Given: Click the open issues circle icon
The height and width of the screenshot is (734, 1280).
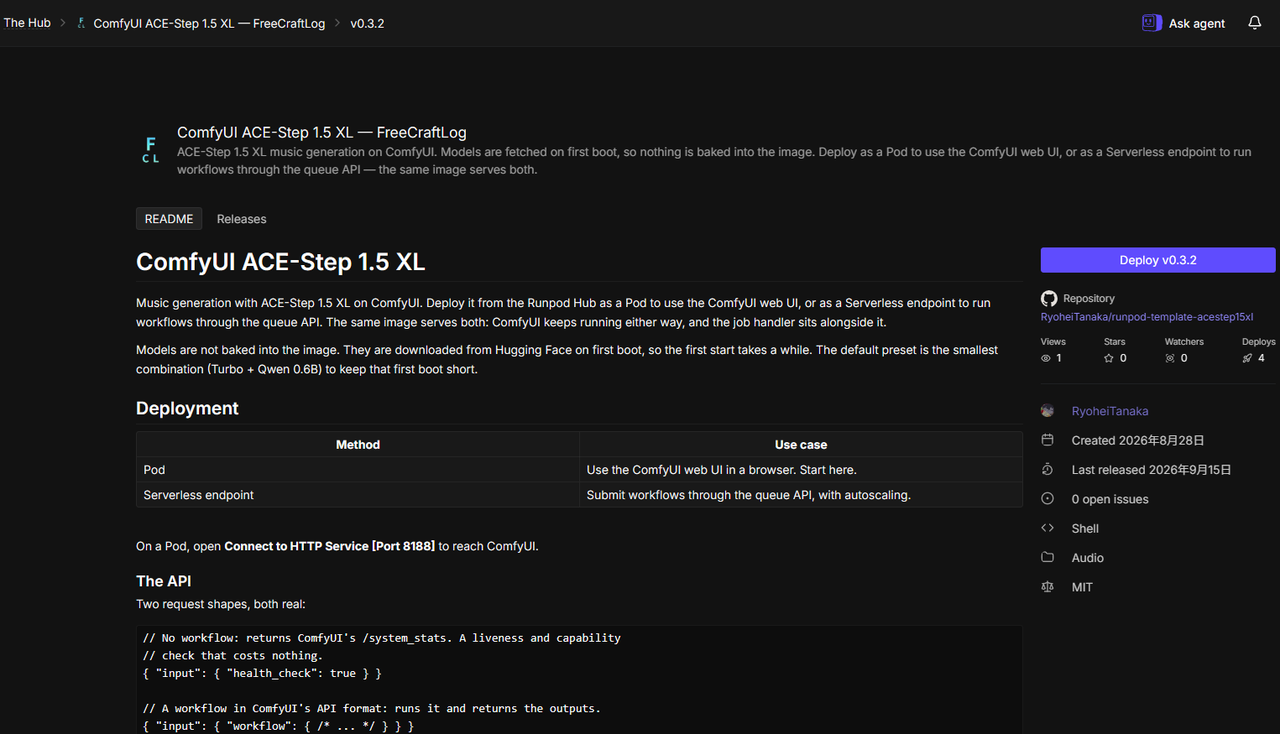Looking at the screenshot, I should click(1047, 499).
